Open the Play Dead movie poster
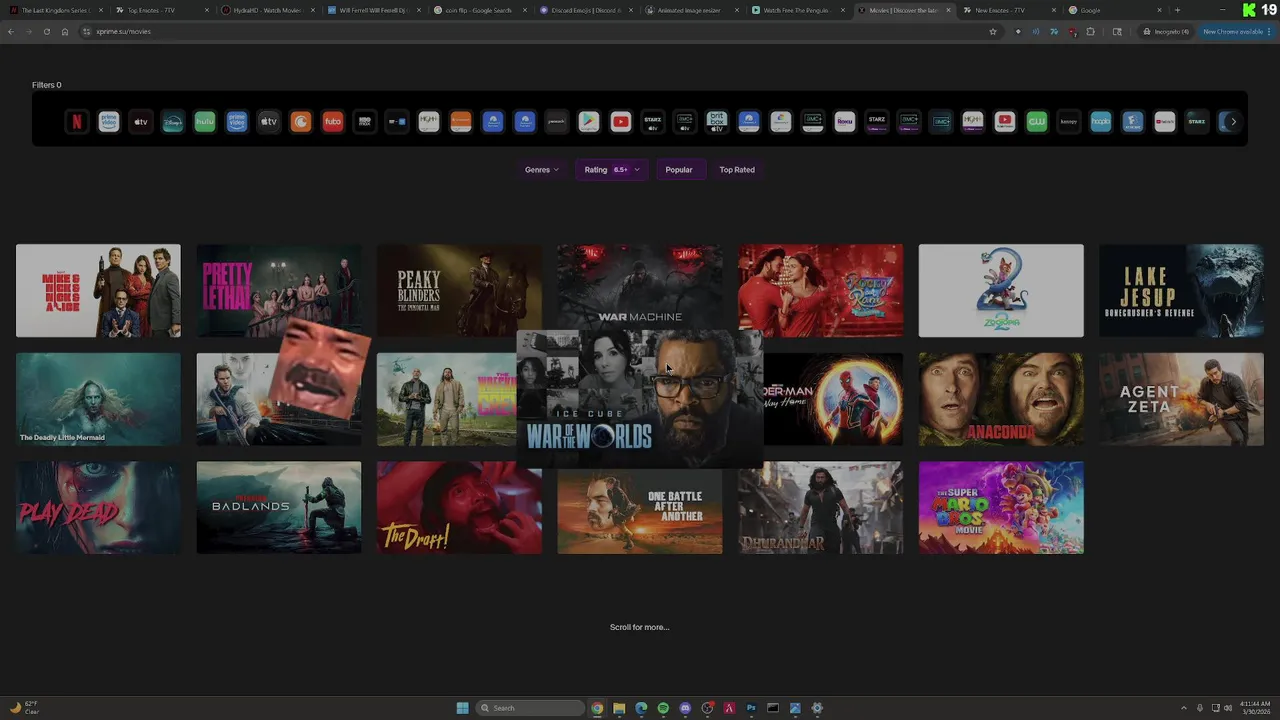This screenshot has width=1280, height=720. (x=98, y=507)
